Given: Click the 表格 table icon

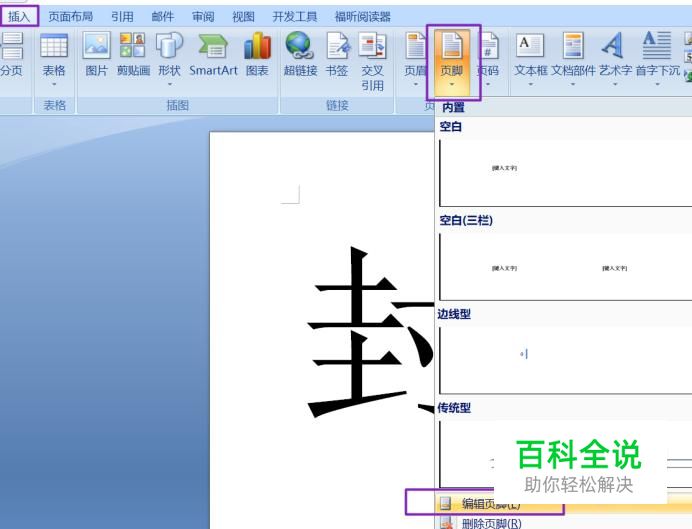Looking at the screenshot, I should [54, 46].
